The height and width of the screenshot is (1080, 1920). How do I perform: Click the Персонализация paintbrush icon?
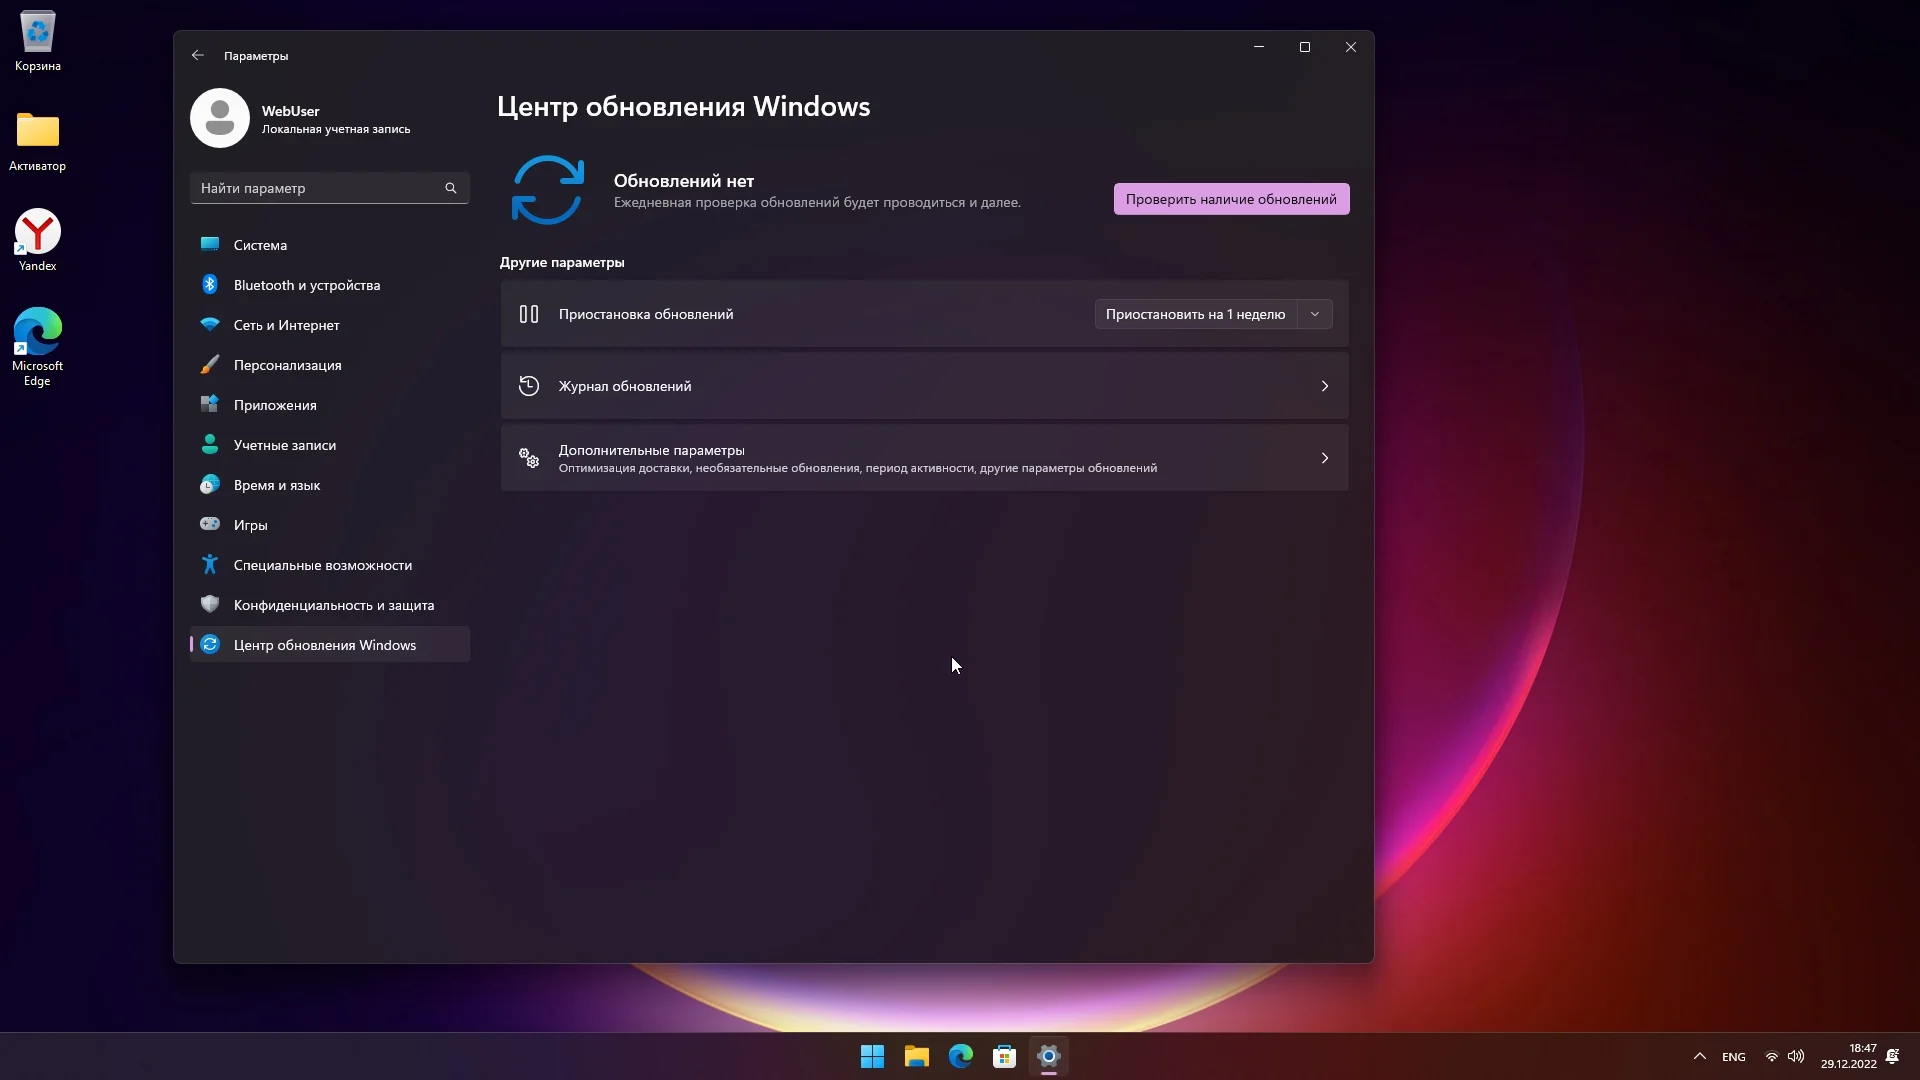pos(210,365)
